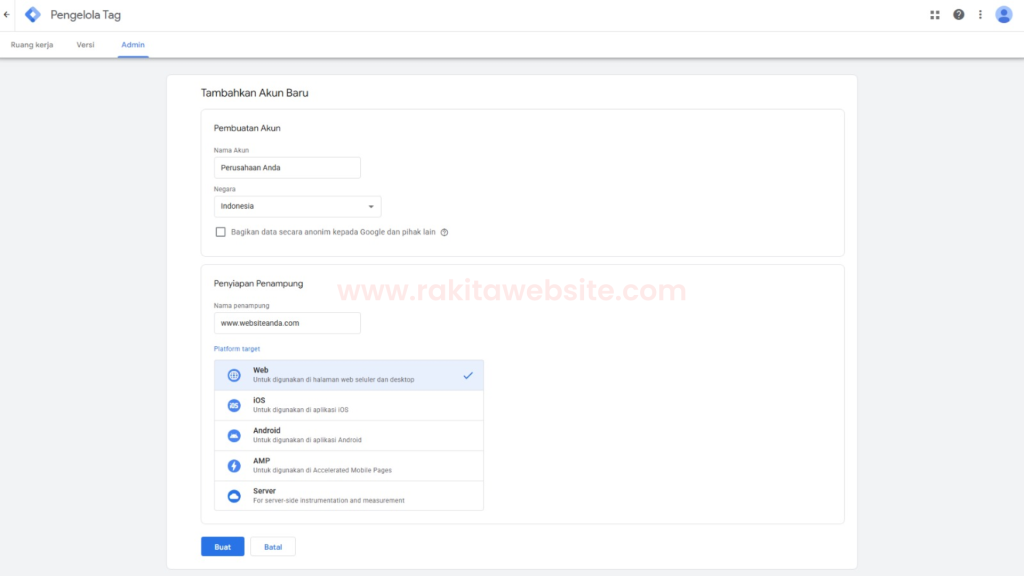Click the Server cloud icon
This screenshot has height=576, width=1024.
click(234, 496)
